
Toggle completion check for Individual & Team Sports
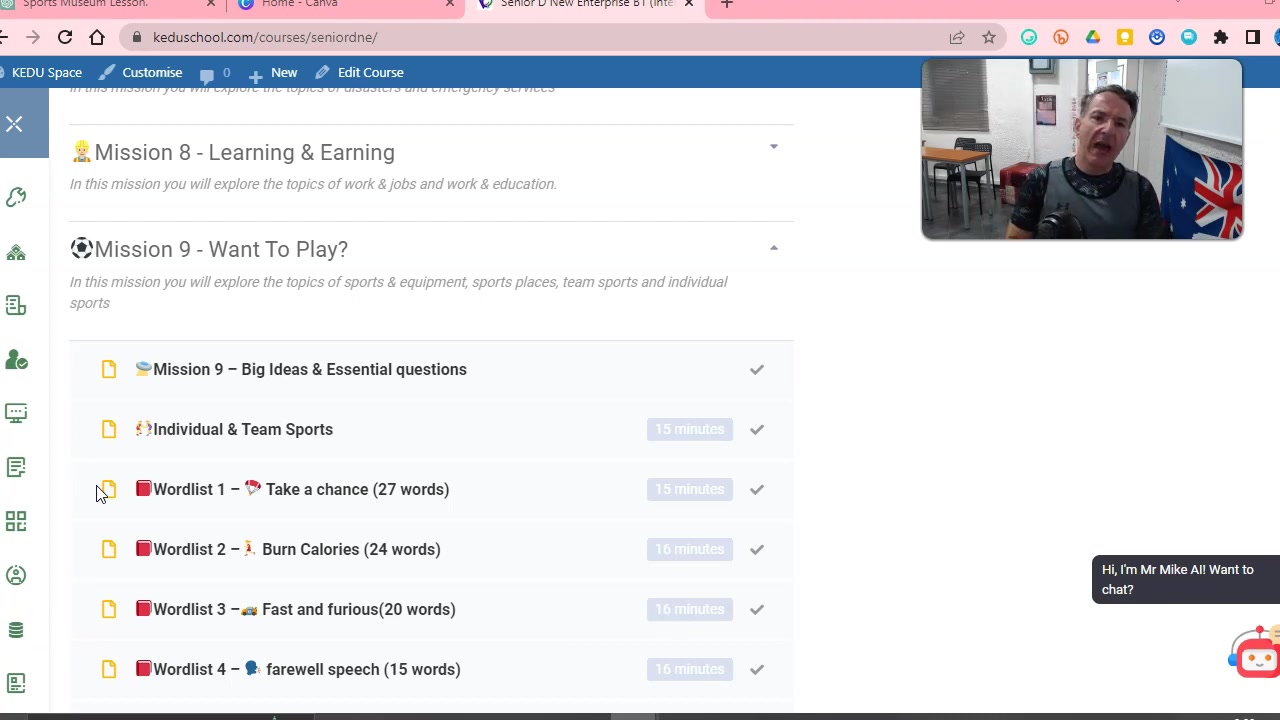(x=757, y=429)
